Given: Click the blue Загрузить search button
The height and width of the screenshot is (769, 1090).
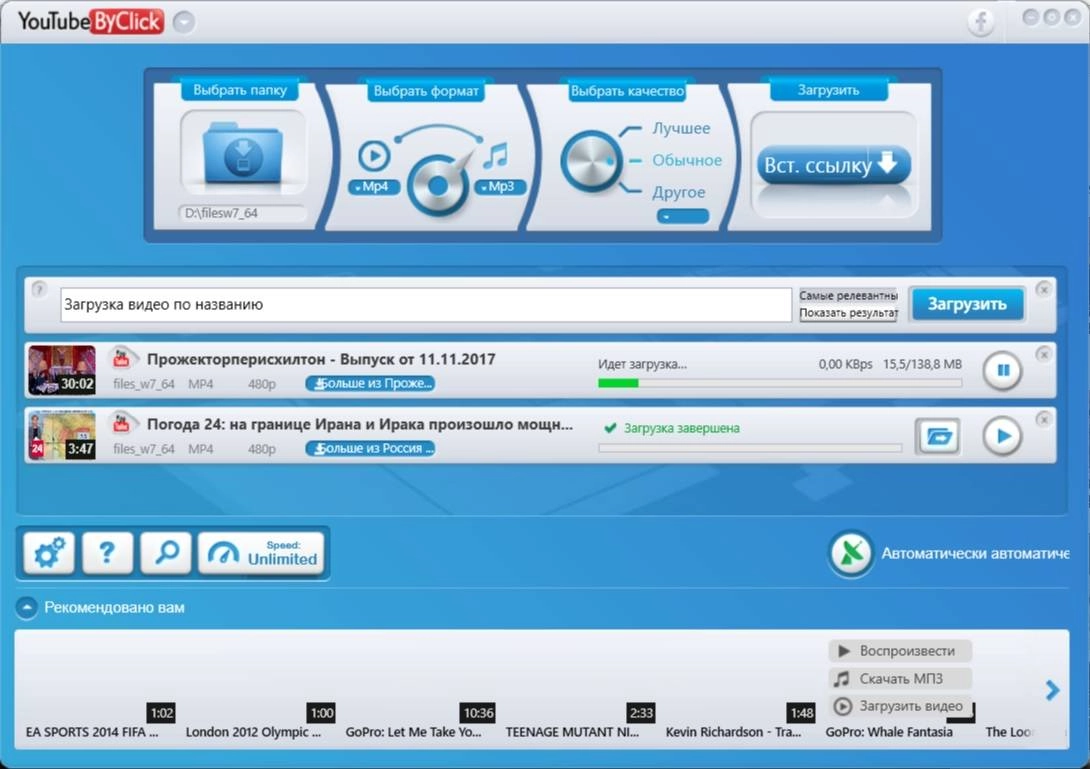Looking at the screenshot, I should [967, 305].
